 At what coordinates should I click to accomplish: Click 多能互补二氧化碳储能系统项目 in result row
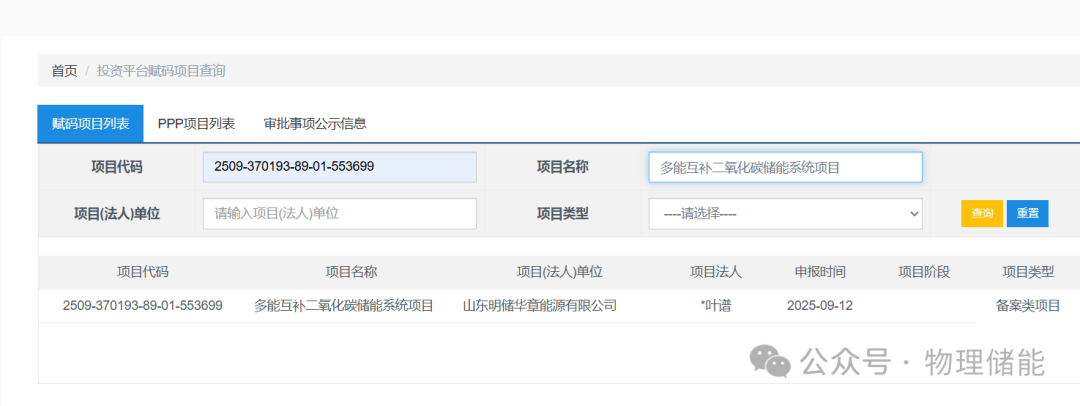(x=344, y=305)
